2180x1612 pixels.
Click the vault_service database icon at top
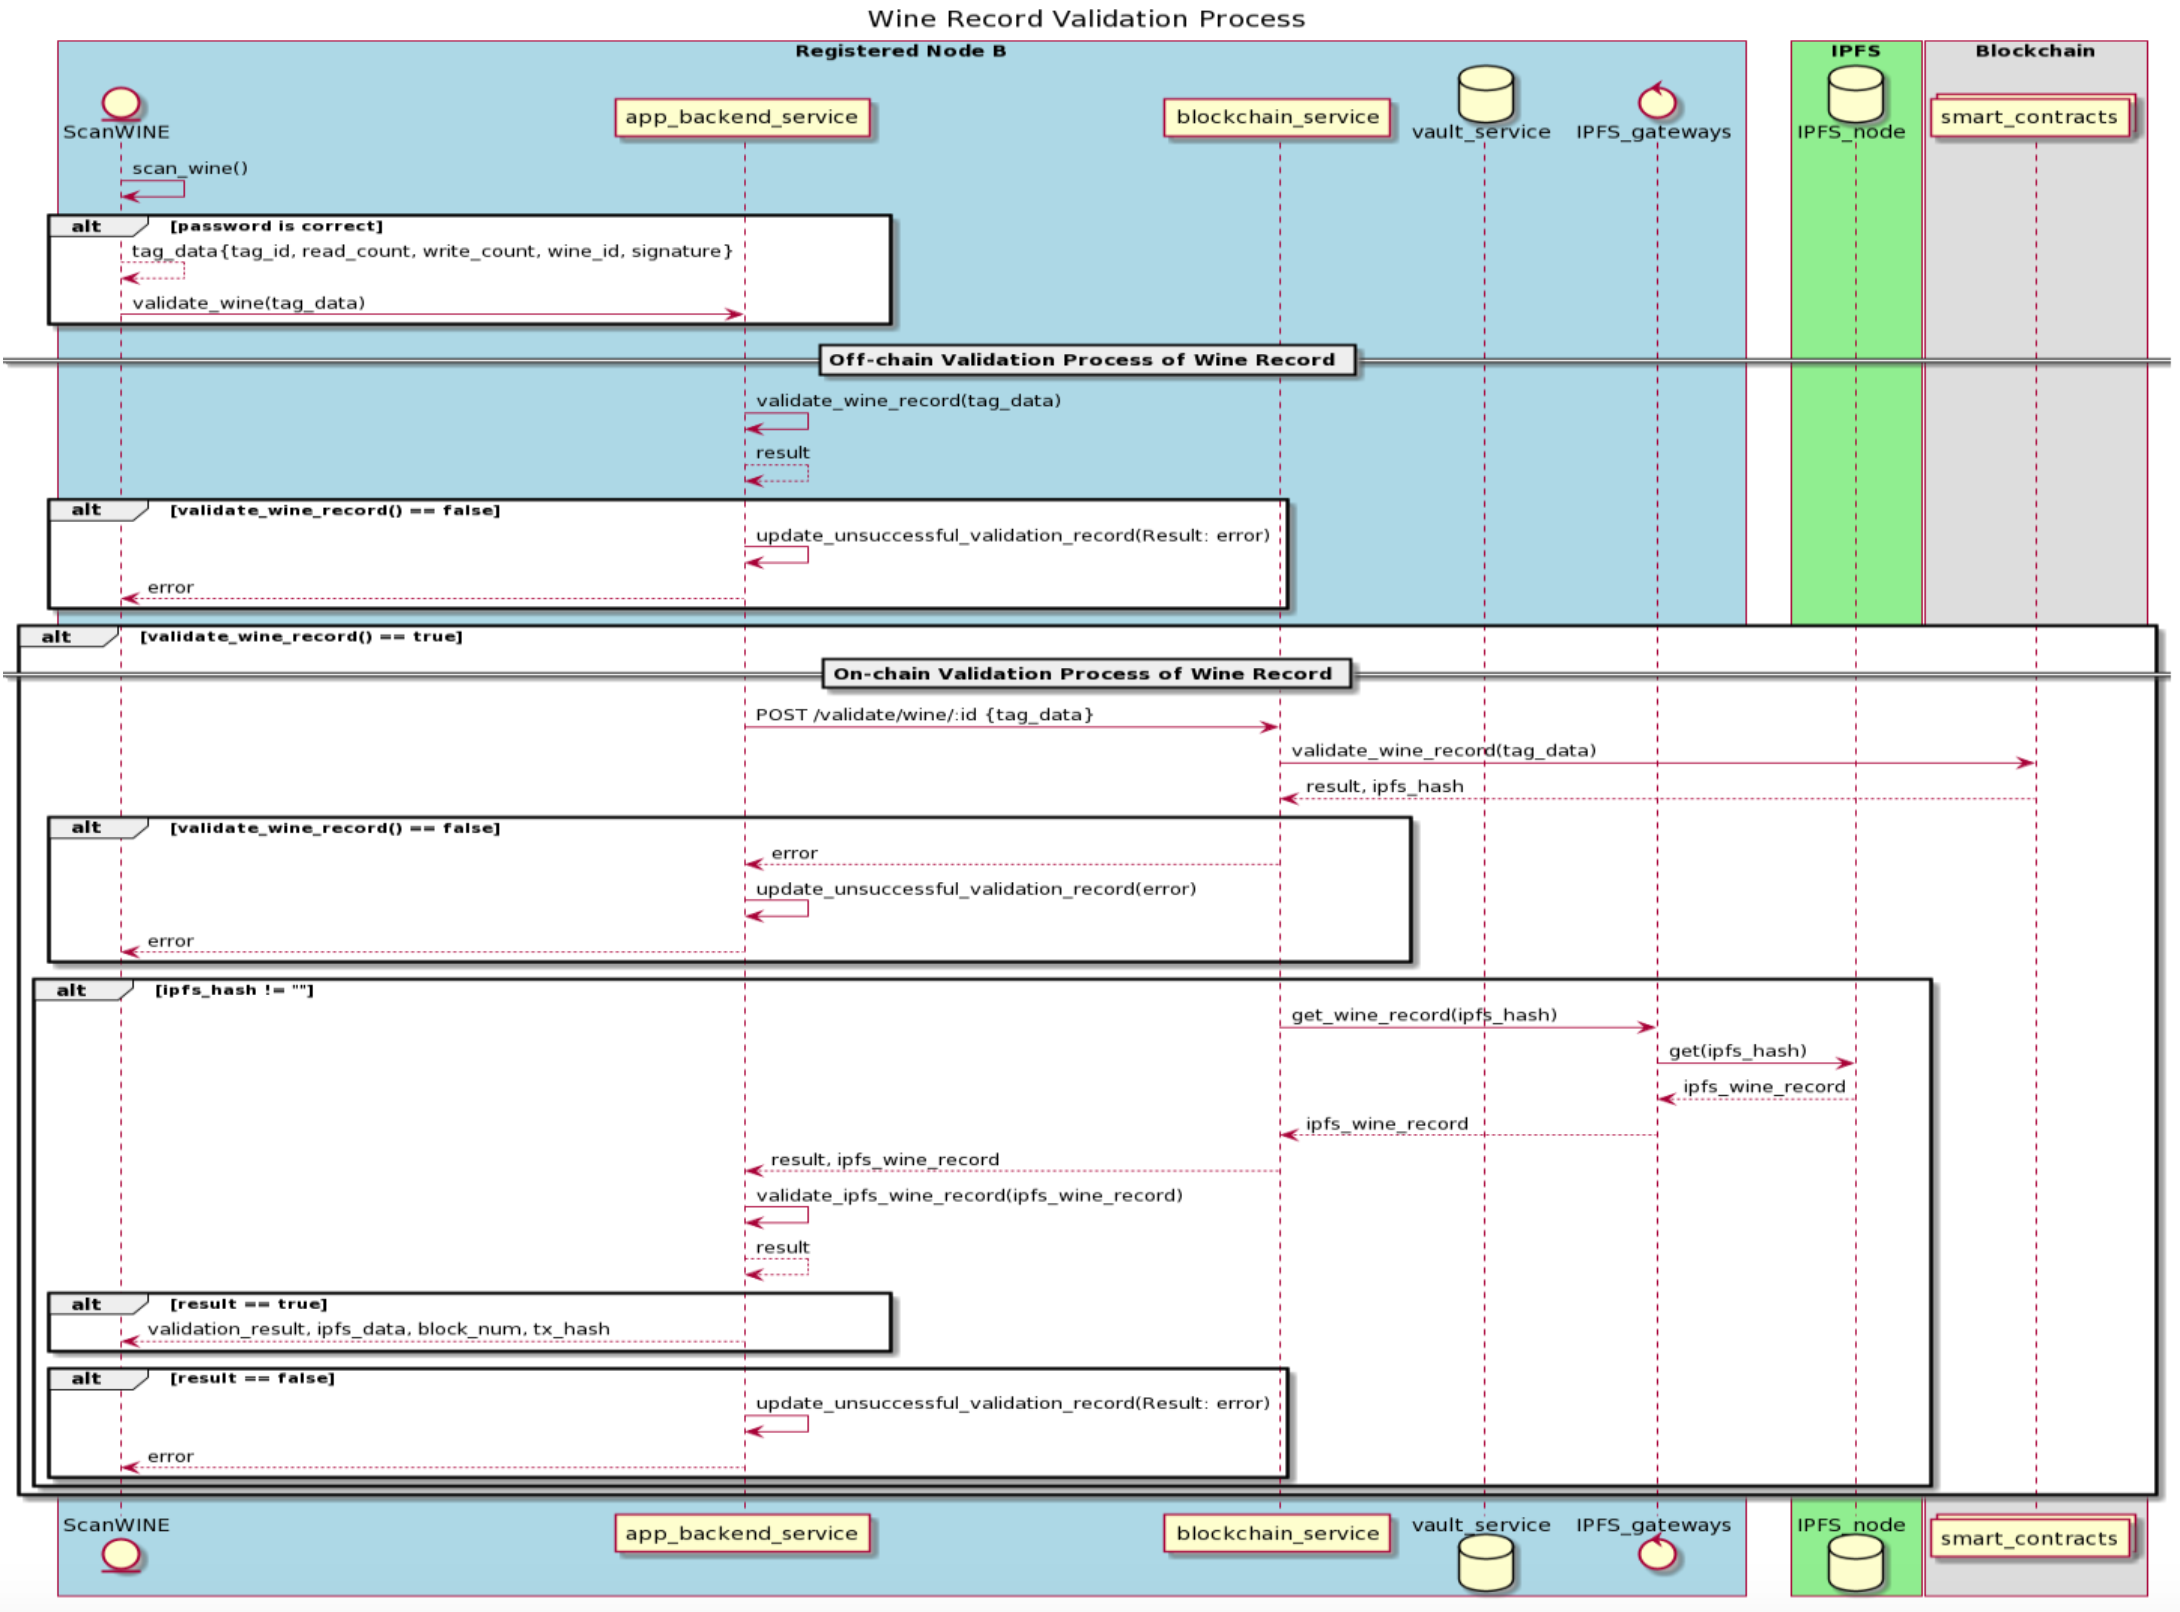tap(1485, 94)
